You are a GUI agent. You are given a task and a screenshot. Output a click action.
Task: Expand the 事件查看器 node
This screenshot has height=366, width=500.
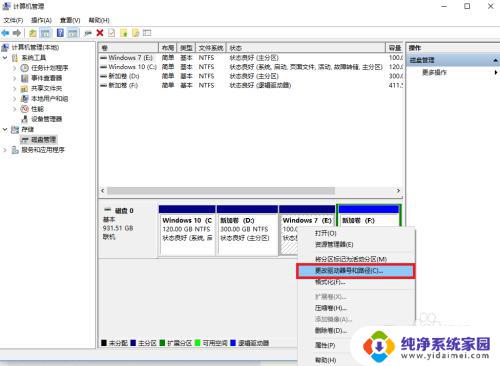14,78
